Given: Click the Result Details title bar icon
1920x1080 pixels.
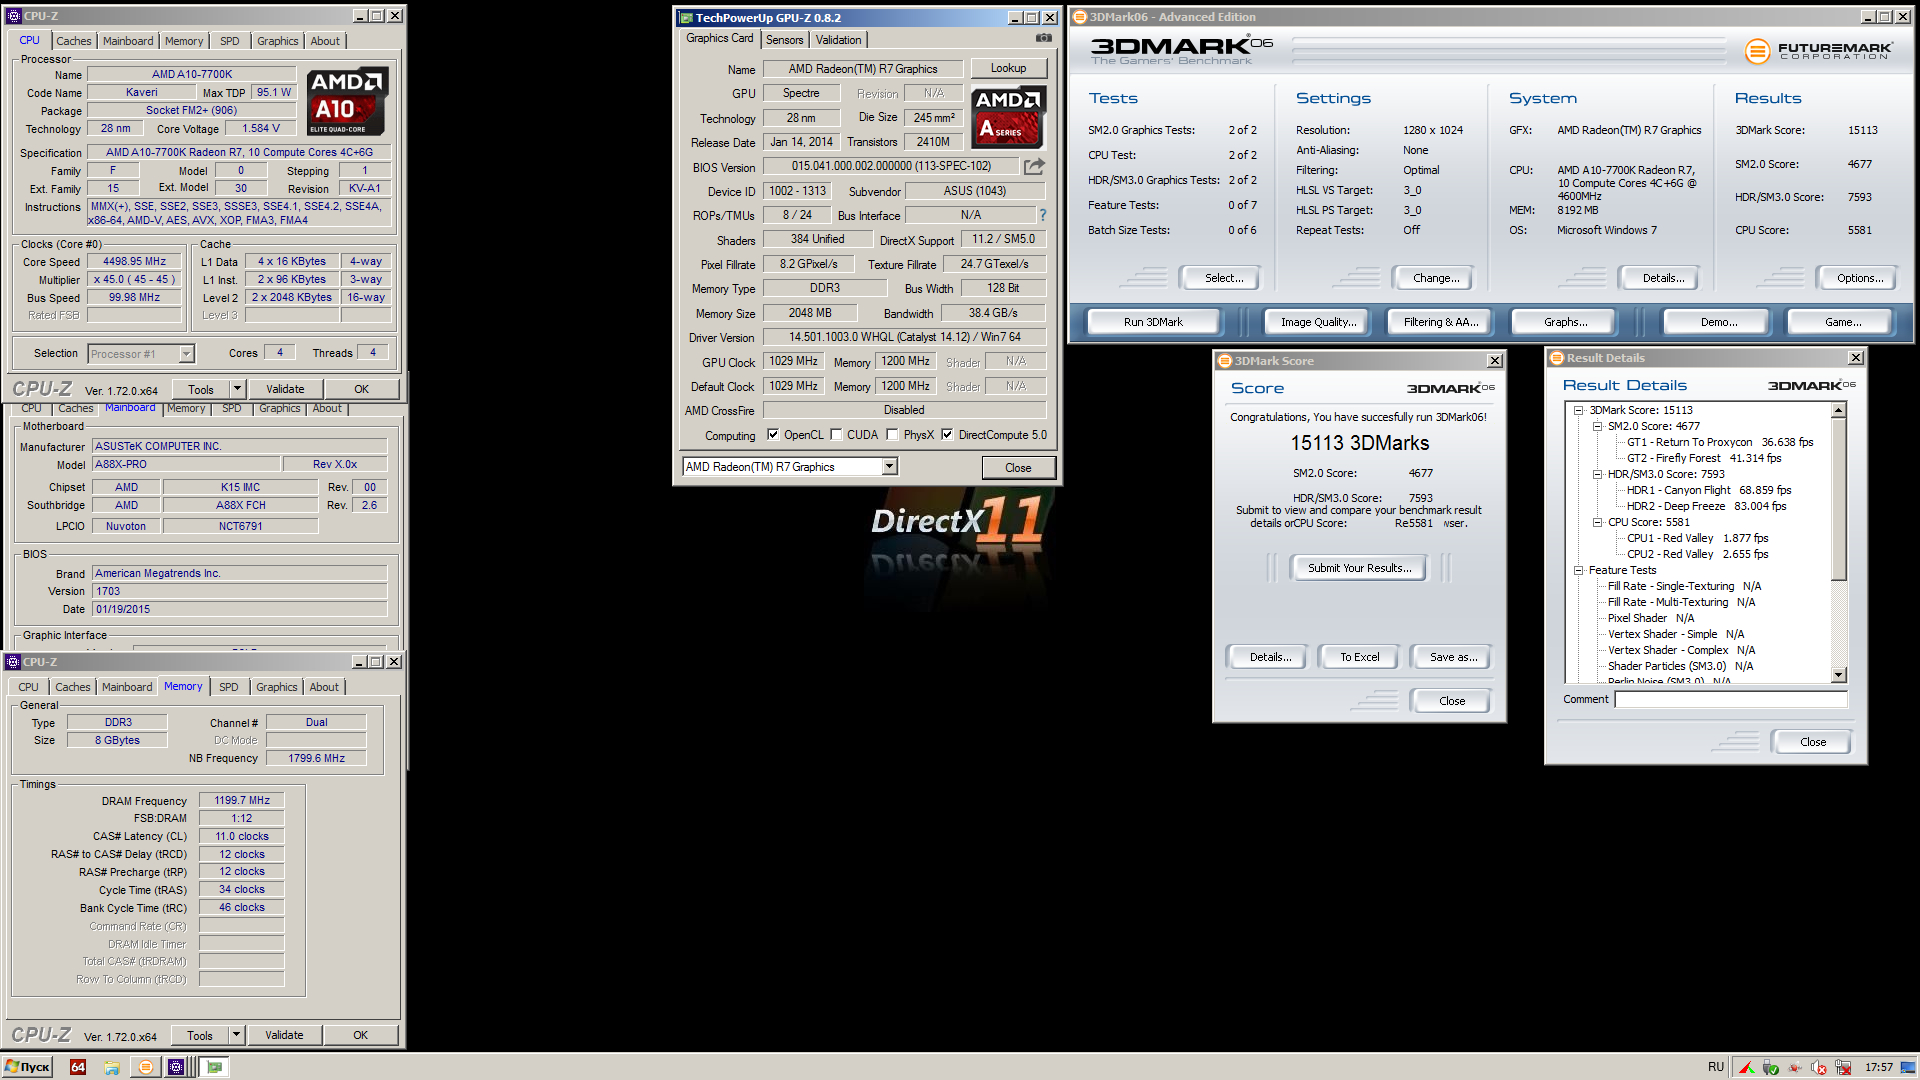Looking at the screenshot, I should 1556,358.
